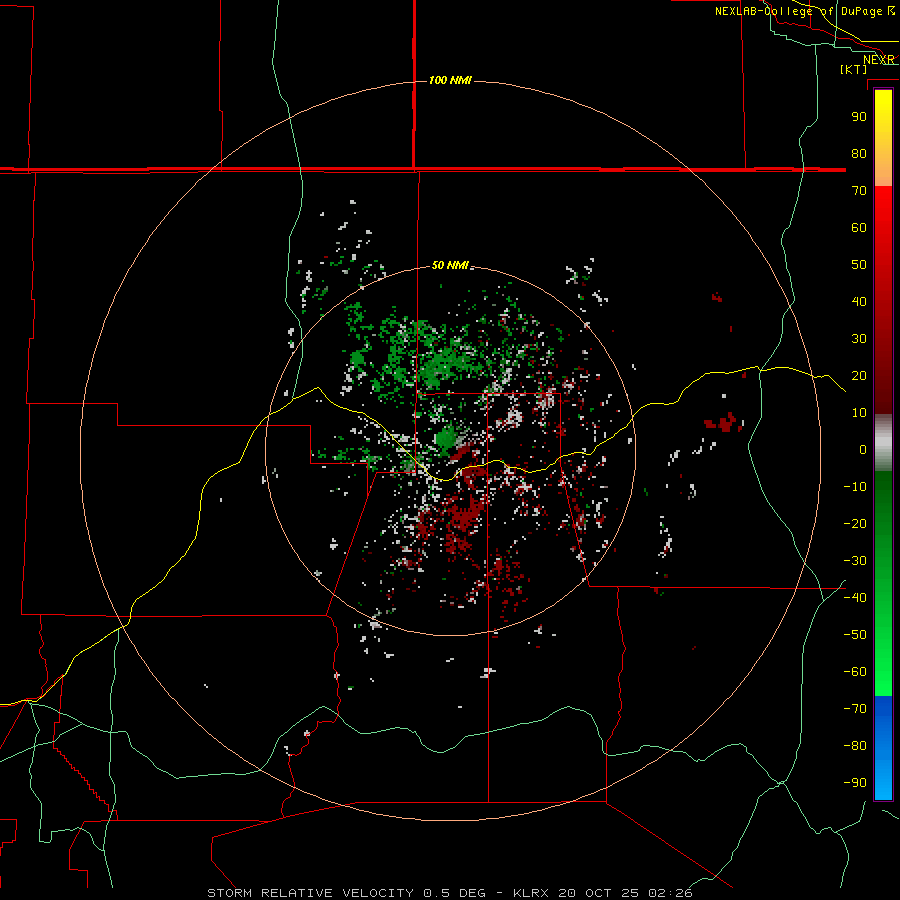Select the 0 value on velocity scale
The width and height of the screenshot is (900, 900).
pos(863,450)
